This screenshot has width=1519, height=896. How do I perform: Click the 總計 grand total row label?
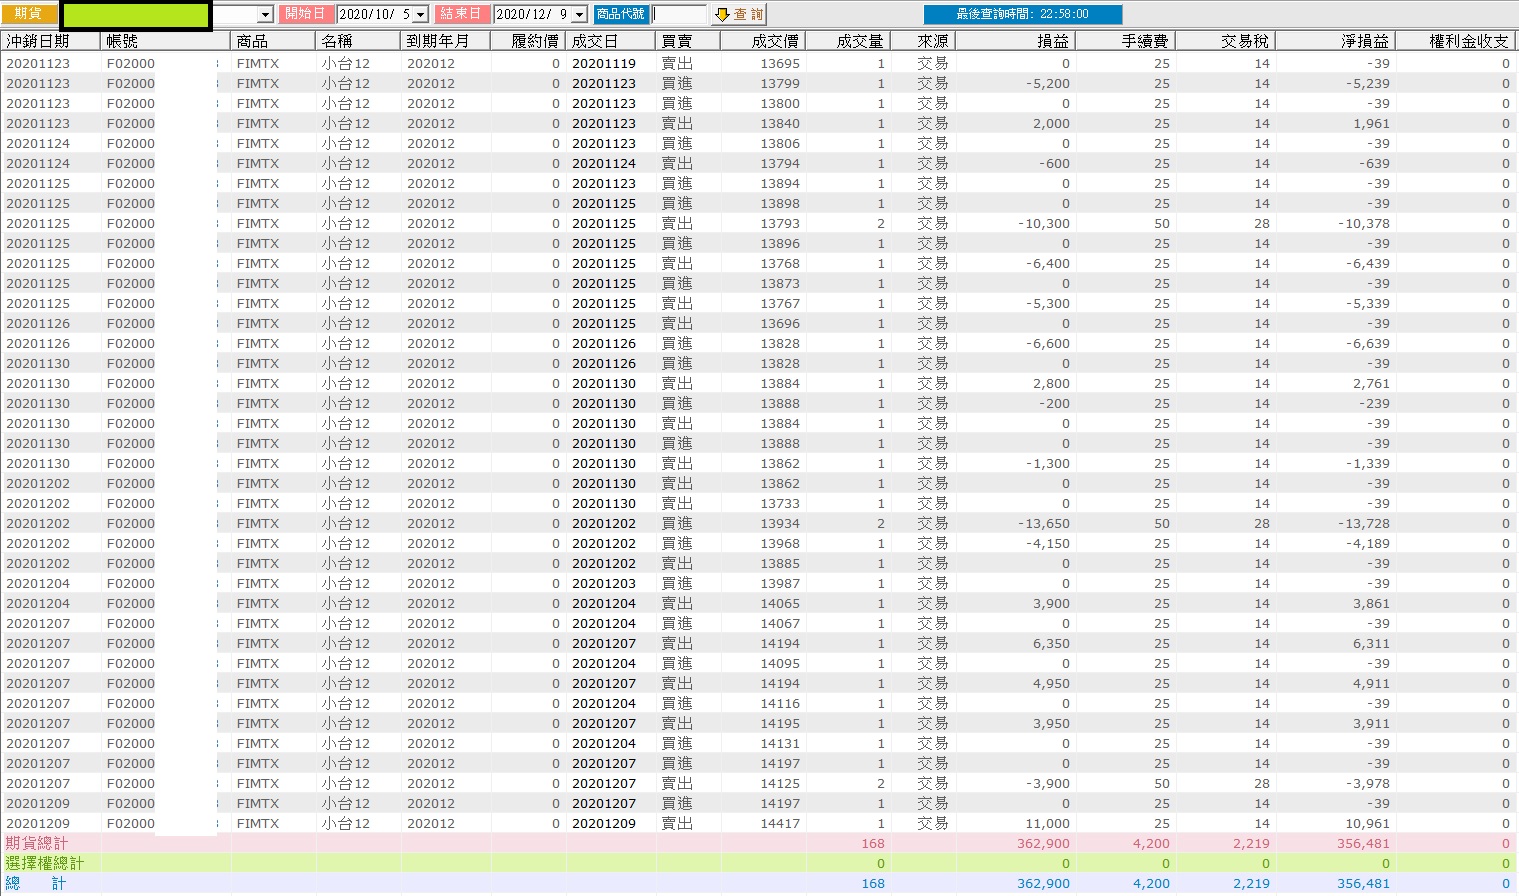tap(37, 883)
